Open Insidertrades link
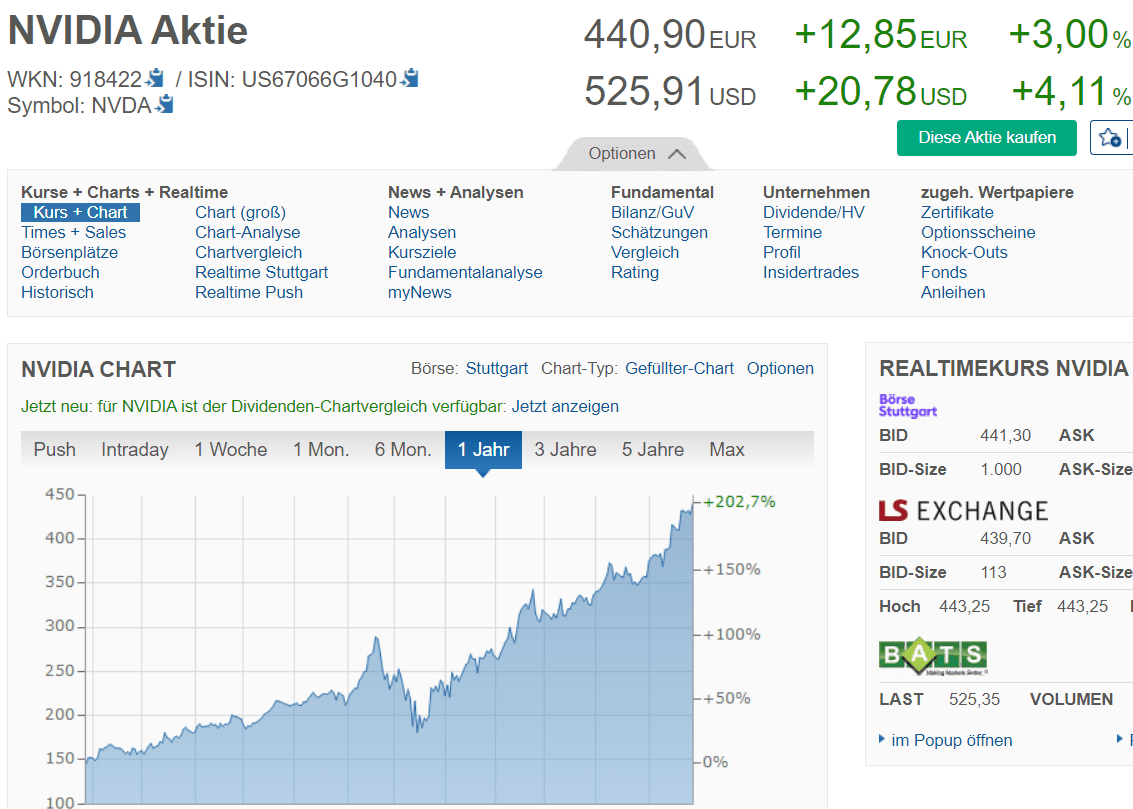The height and width of the screenshot is (809, 1133). [x=811, y=272]
